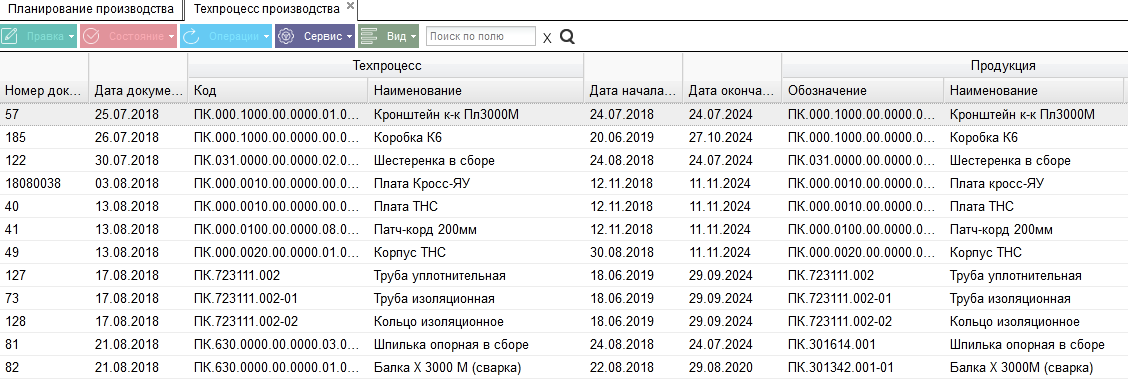Sort by Номер документа column header
Screen dimensions: 1128x384
click(x=44, y=91)
